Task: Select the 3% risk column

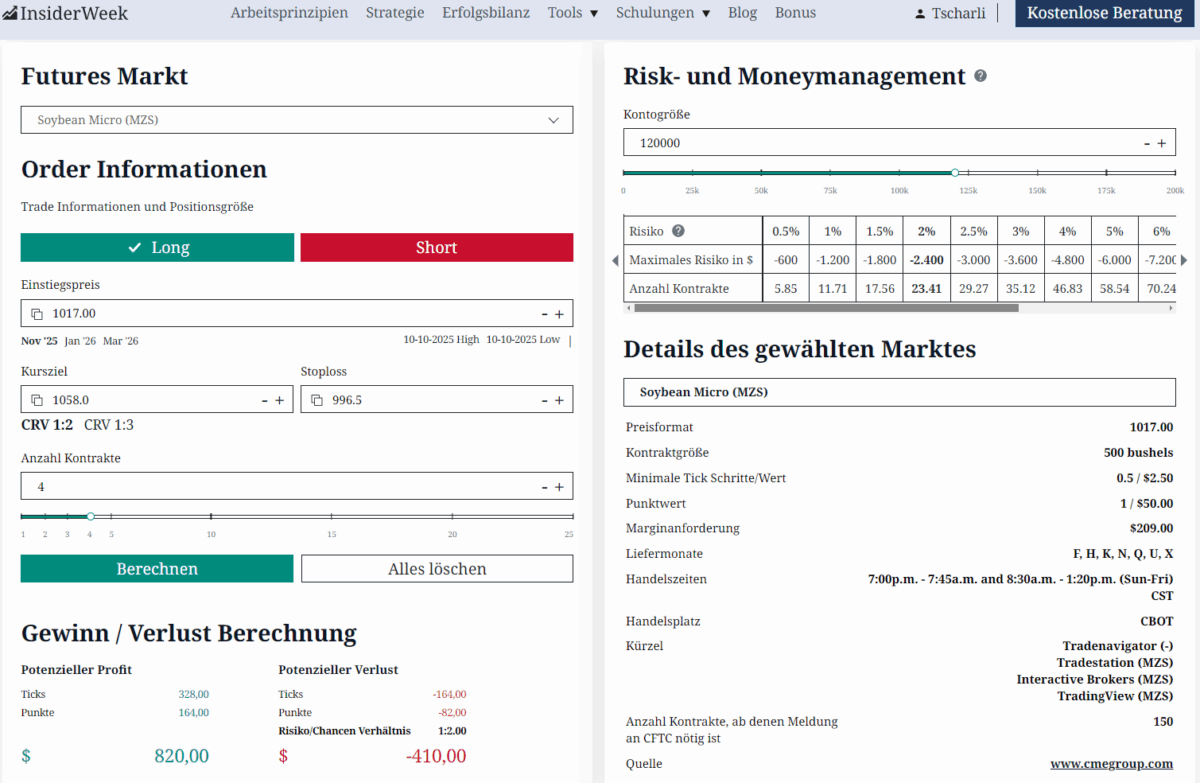Action: 1020,230
